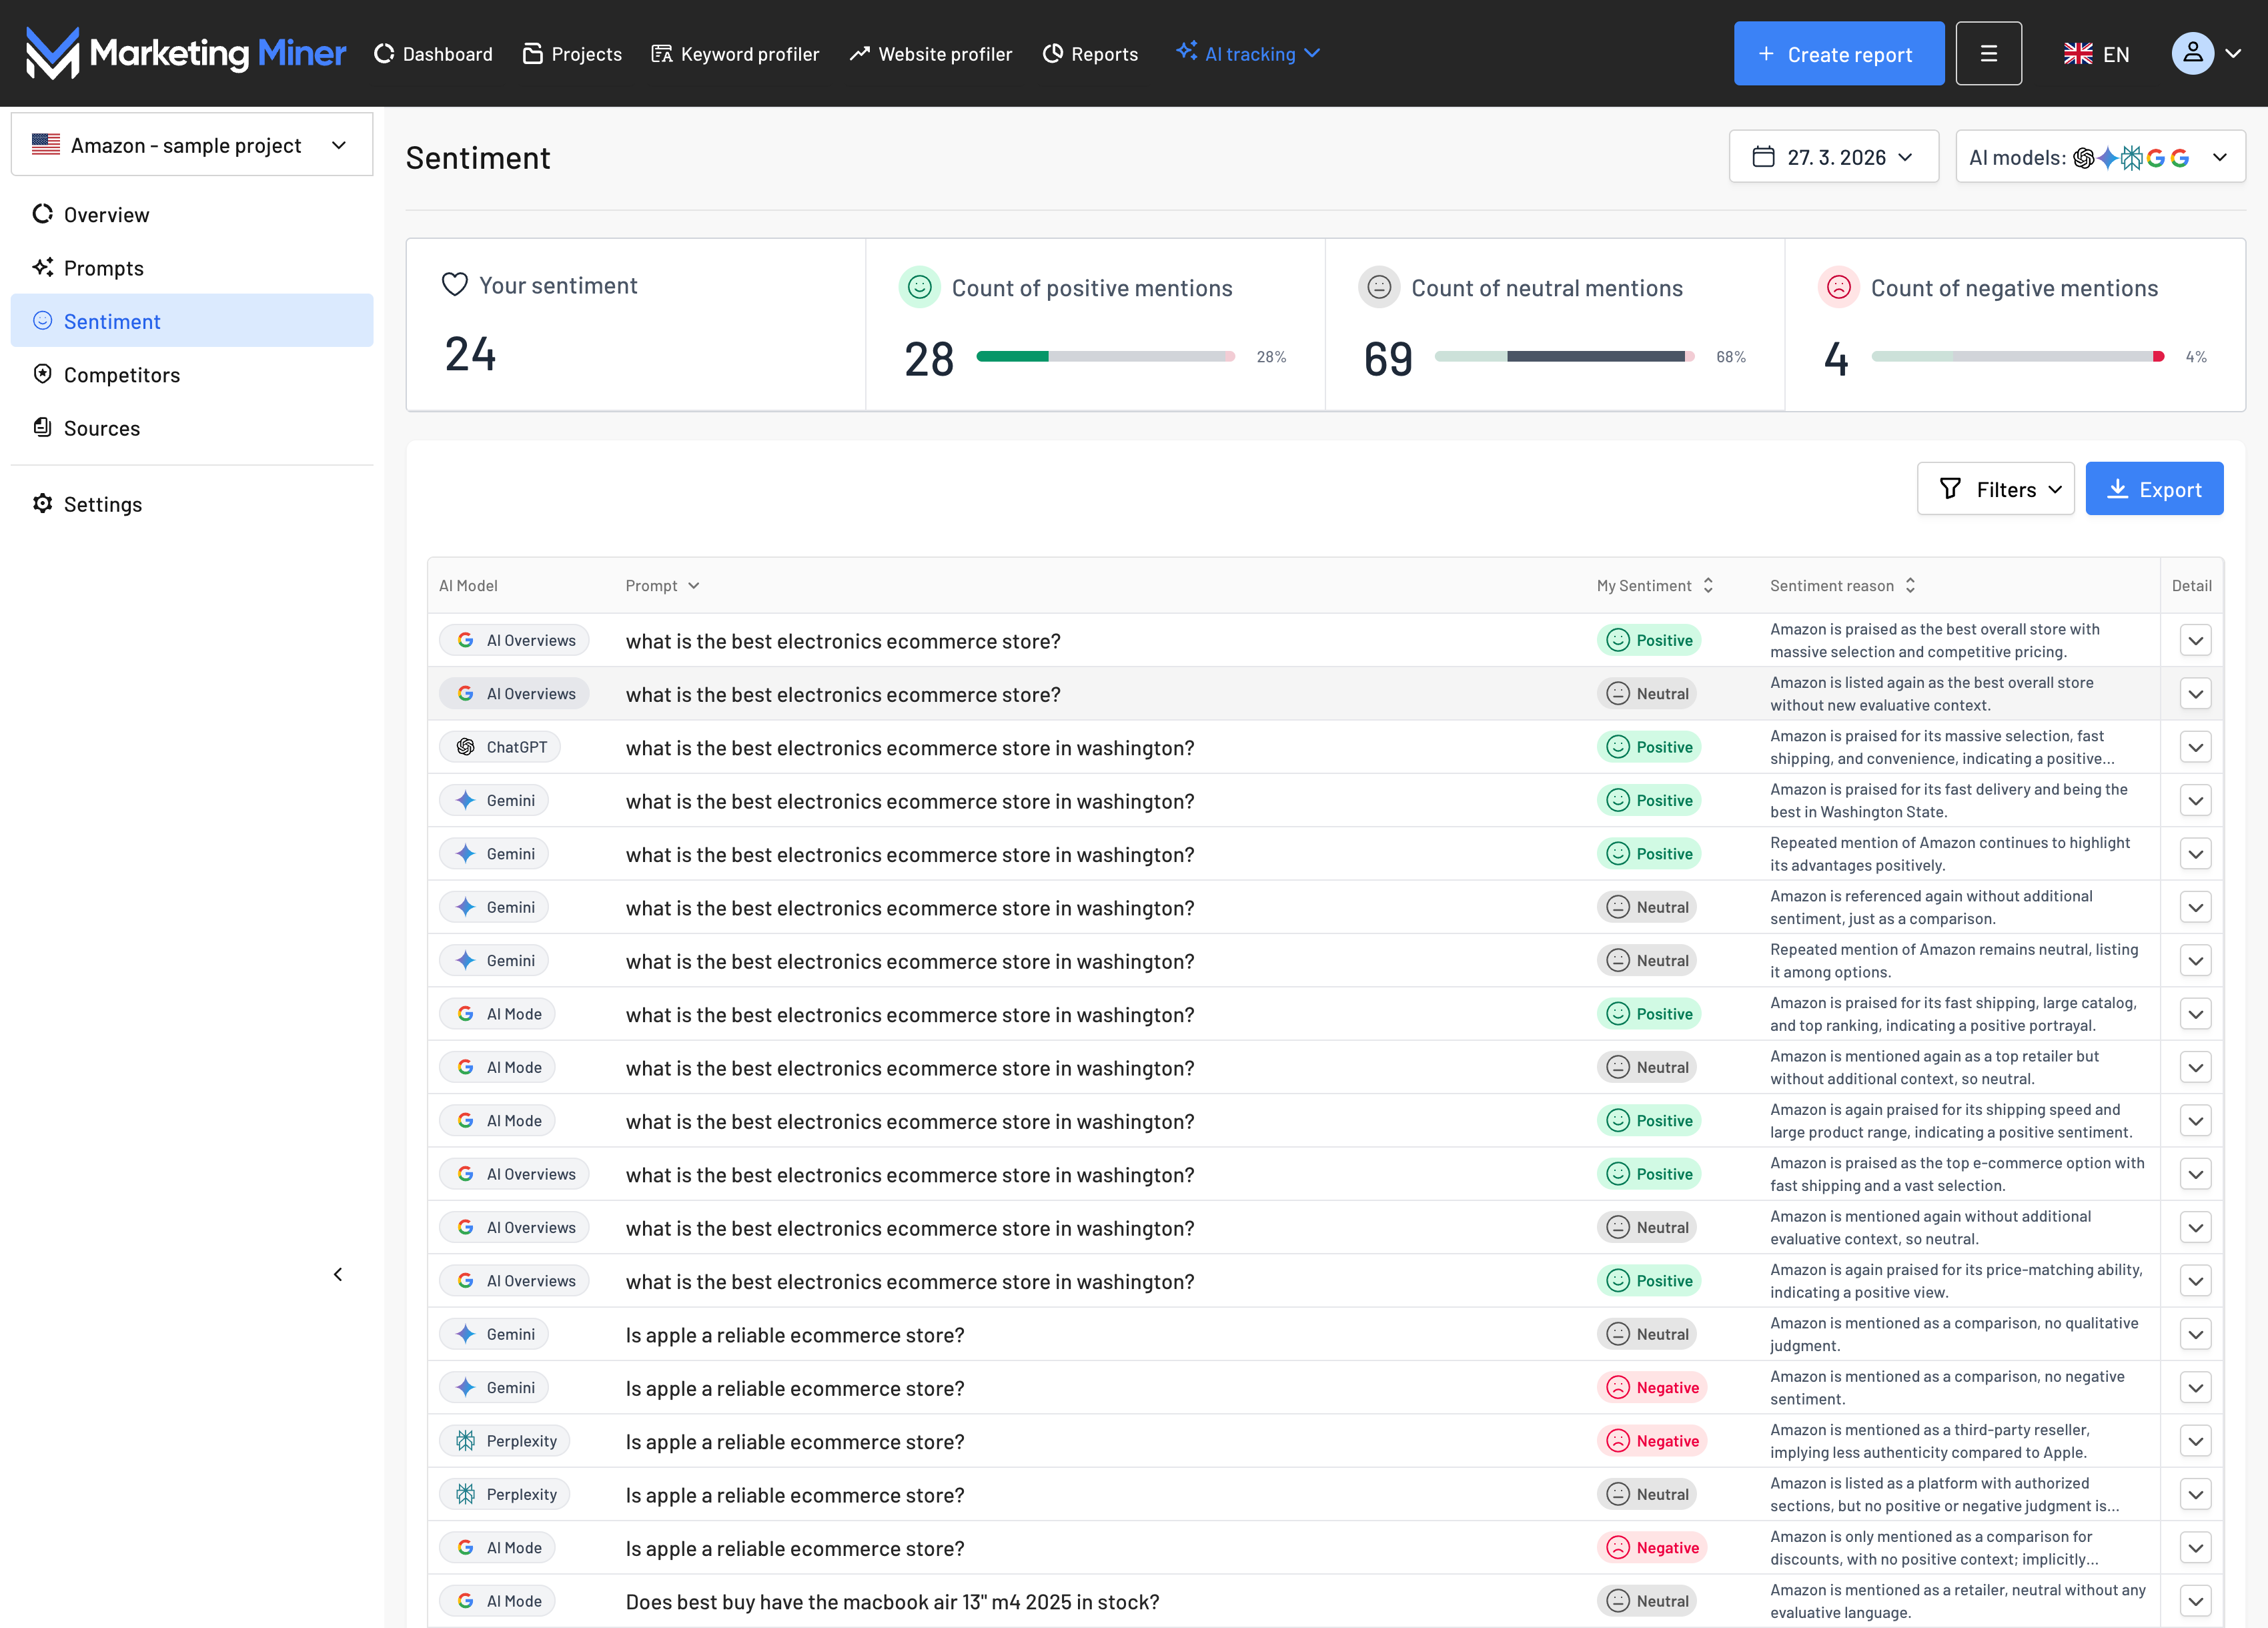Click the Your sentiment heart icon
Screen dimensions: 2268x1628
pos(455,285)
